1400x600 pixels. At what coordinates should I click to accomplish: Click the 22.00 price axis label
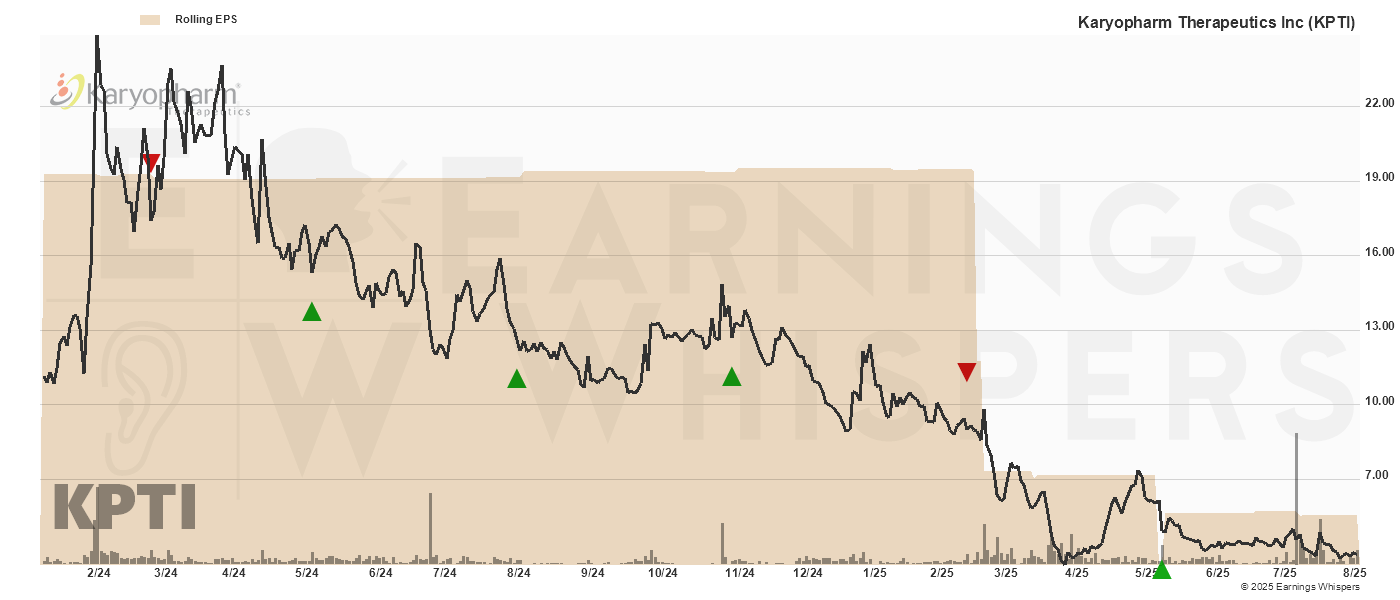pyautogui.click(x=1379, y=103)
